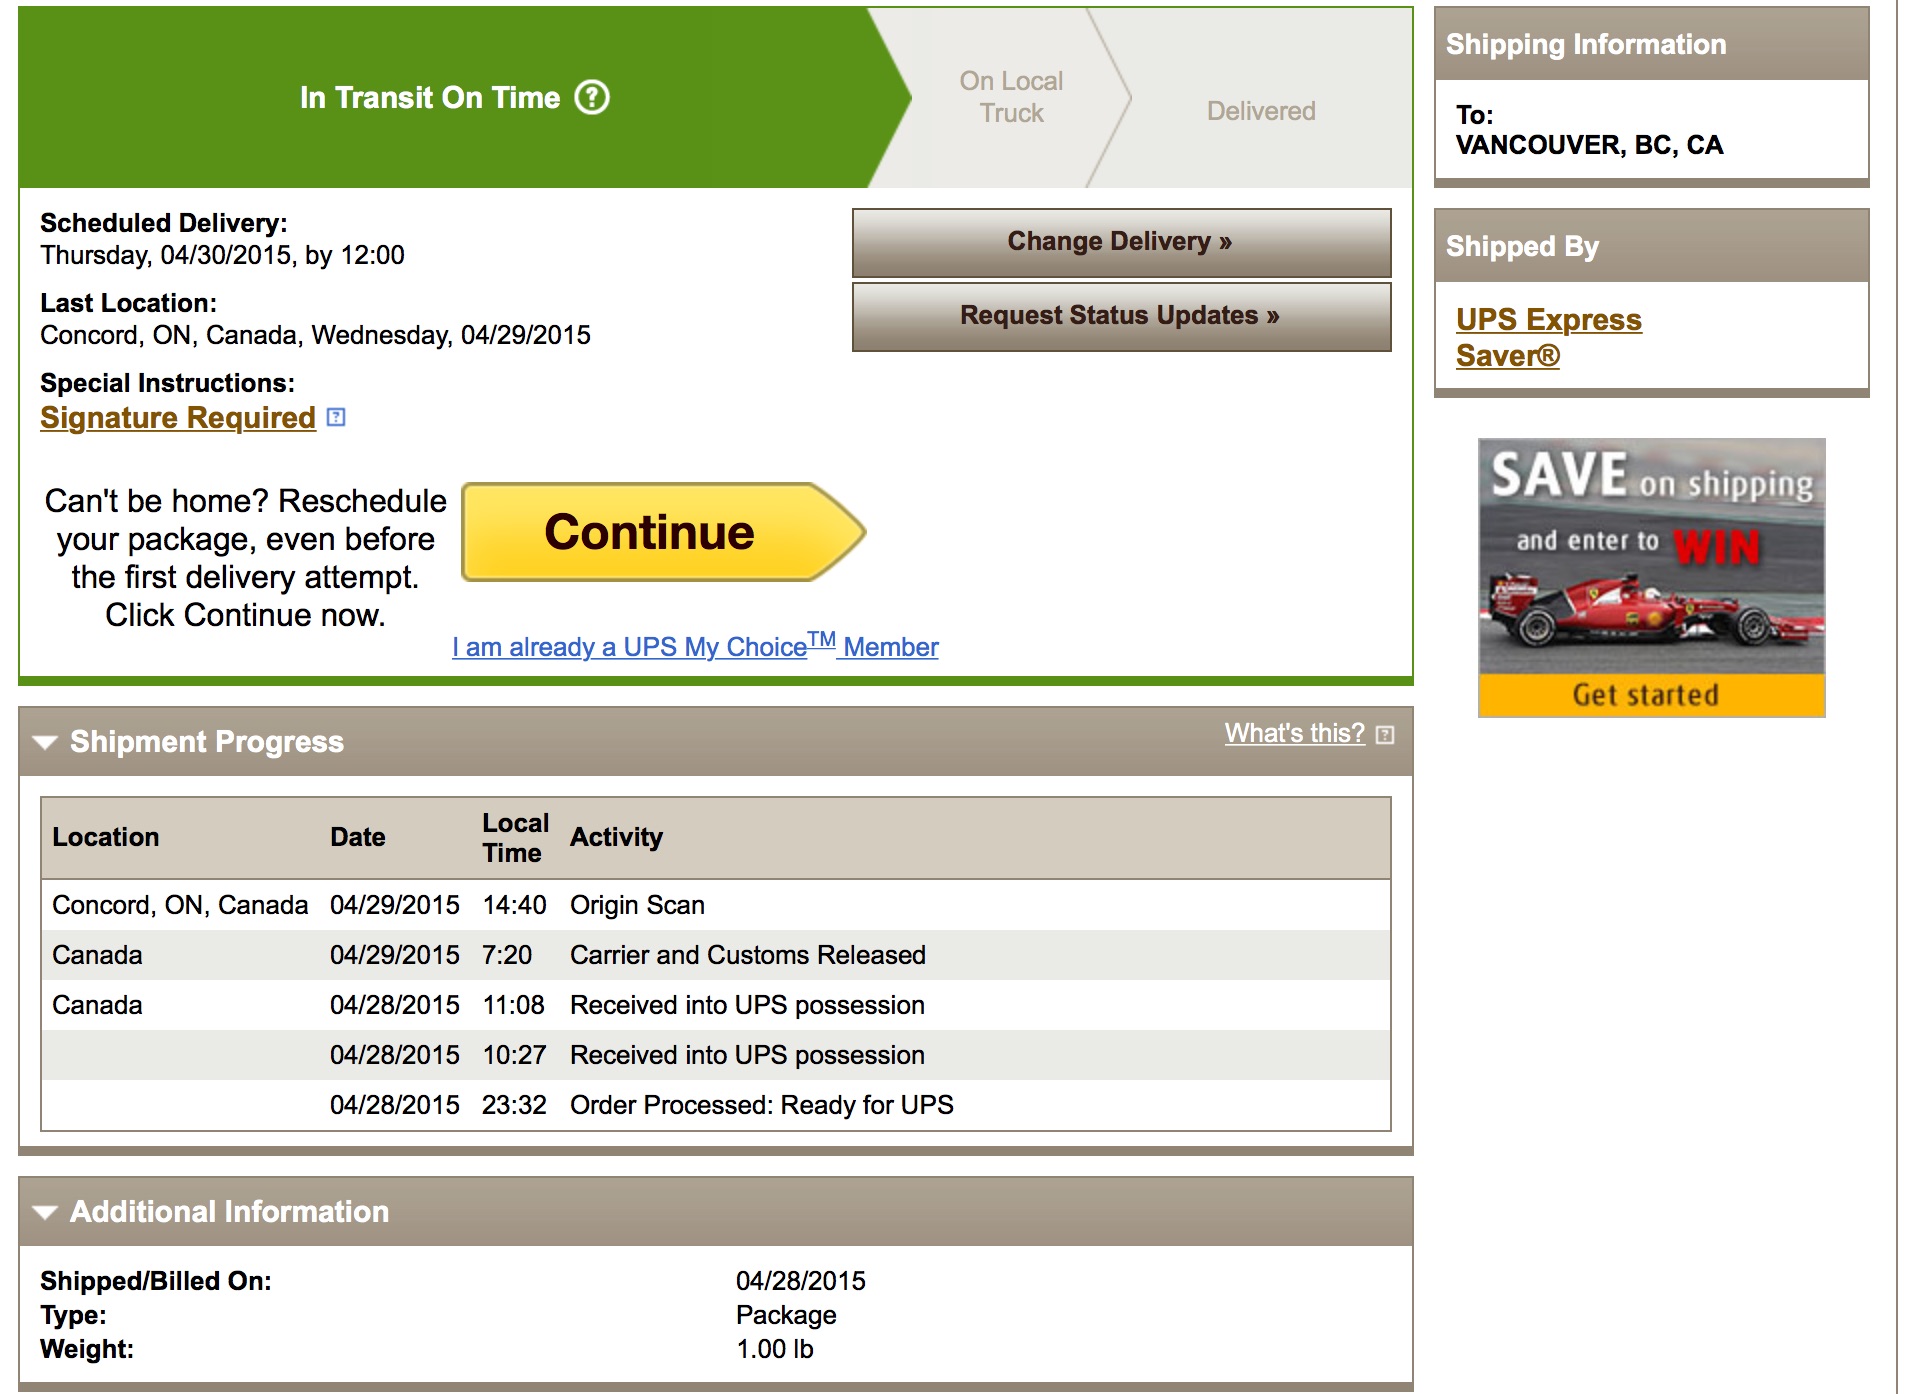Click the help icon next to What's this?
Image resolution: width=1914 pixels, height=1394 pixels.
point(1385,735)
